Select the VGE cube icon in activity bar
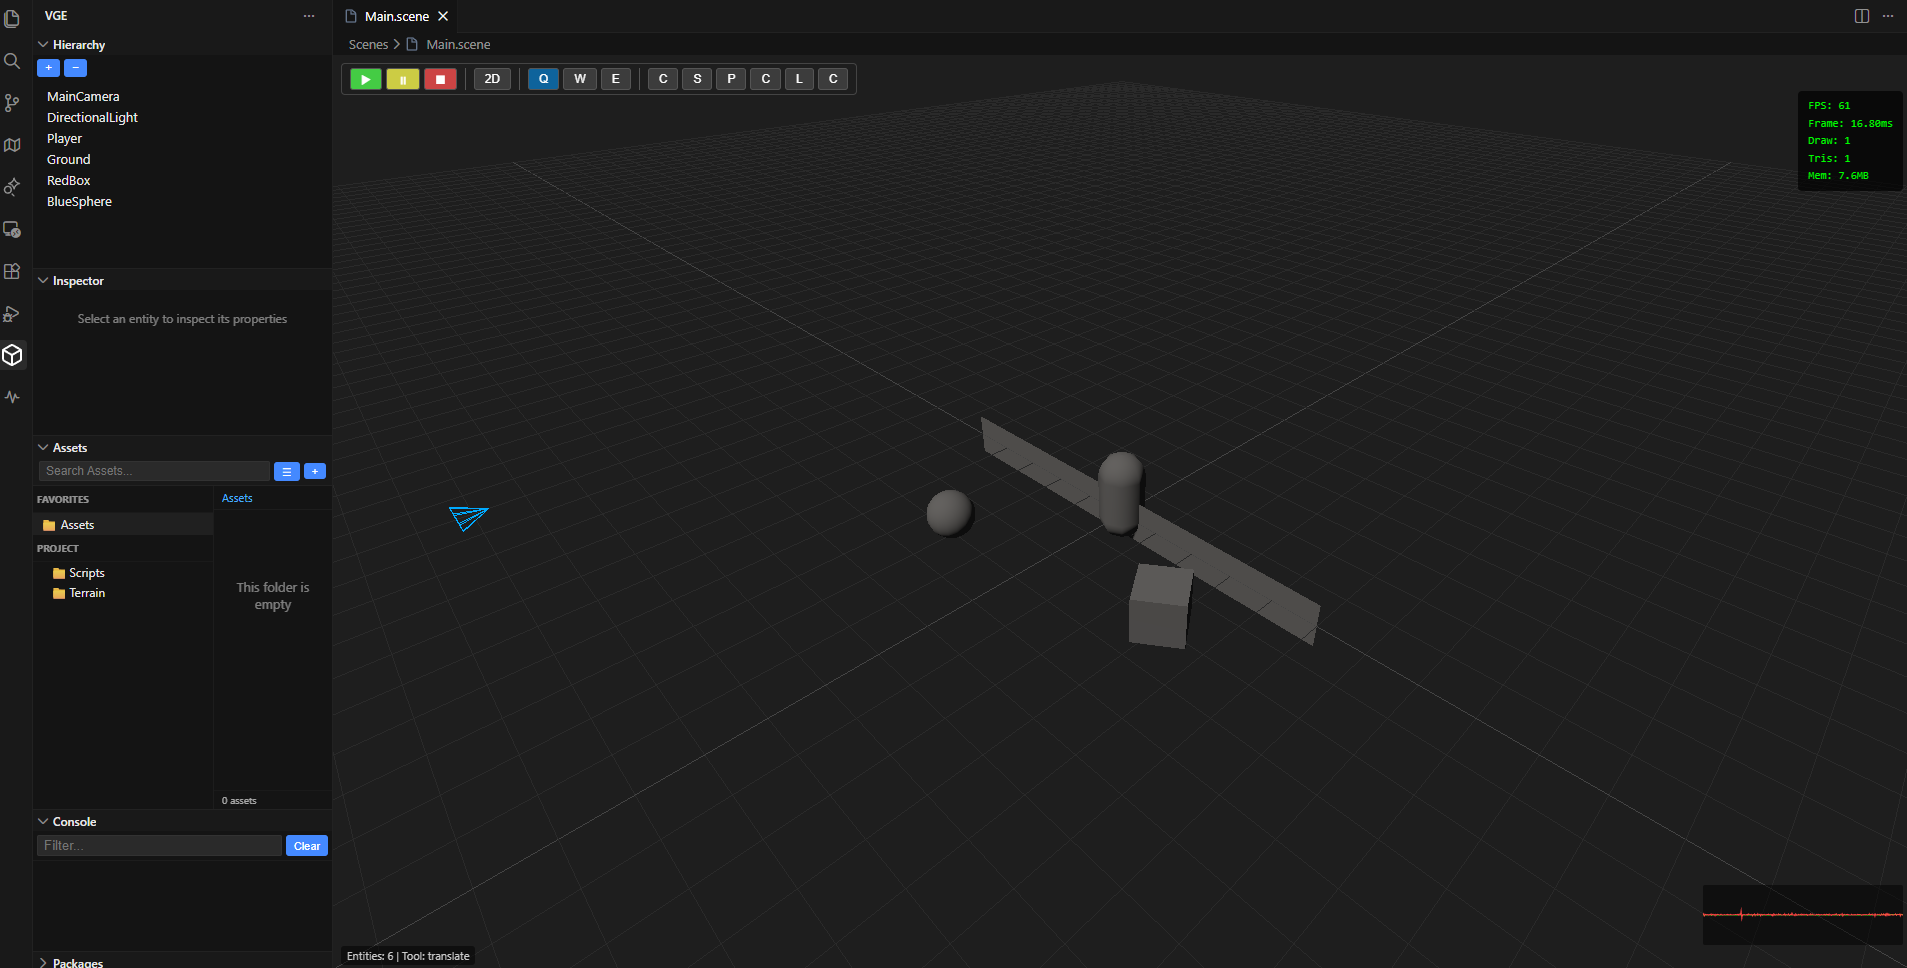Viewport: 1907px width, 968px height. tap(12, 355)
